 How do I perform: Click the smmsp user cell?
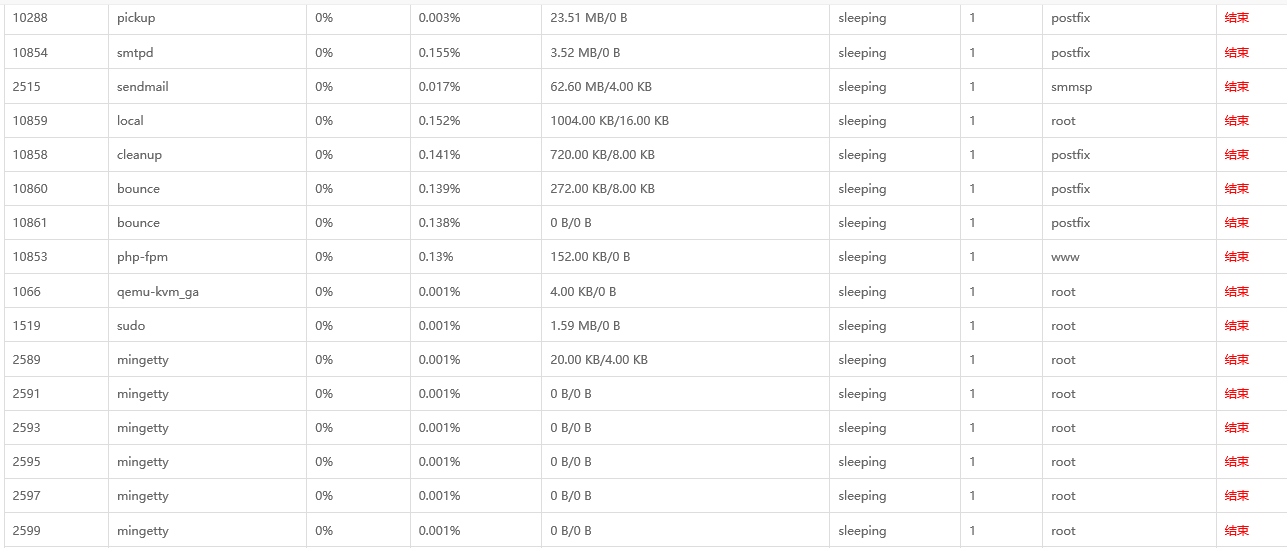point(1071,87)
